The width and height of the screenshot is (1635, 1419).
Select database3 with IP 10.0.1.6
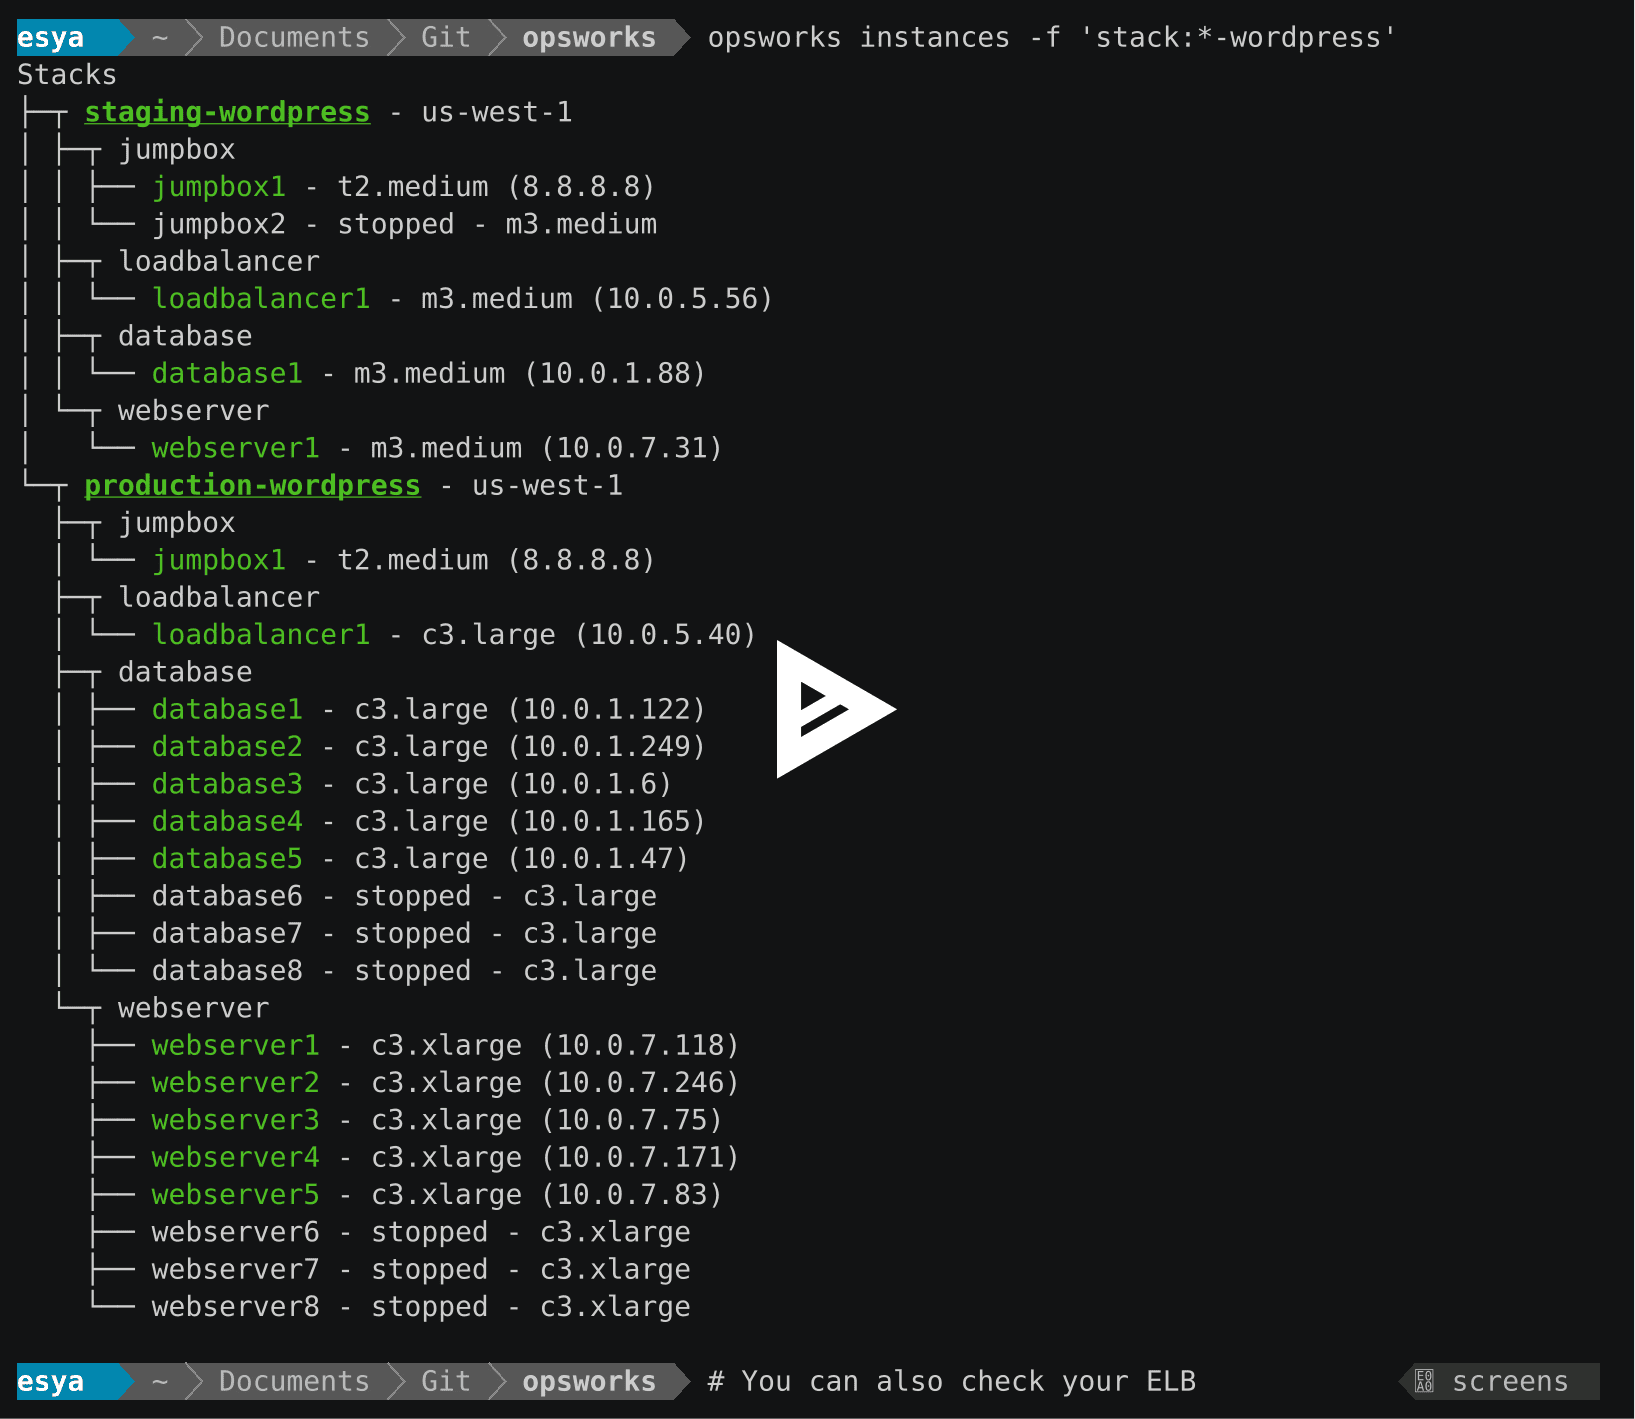[x=412, y=784]
